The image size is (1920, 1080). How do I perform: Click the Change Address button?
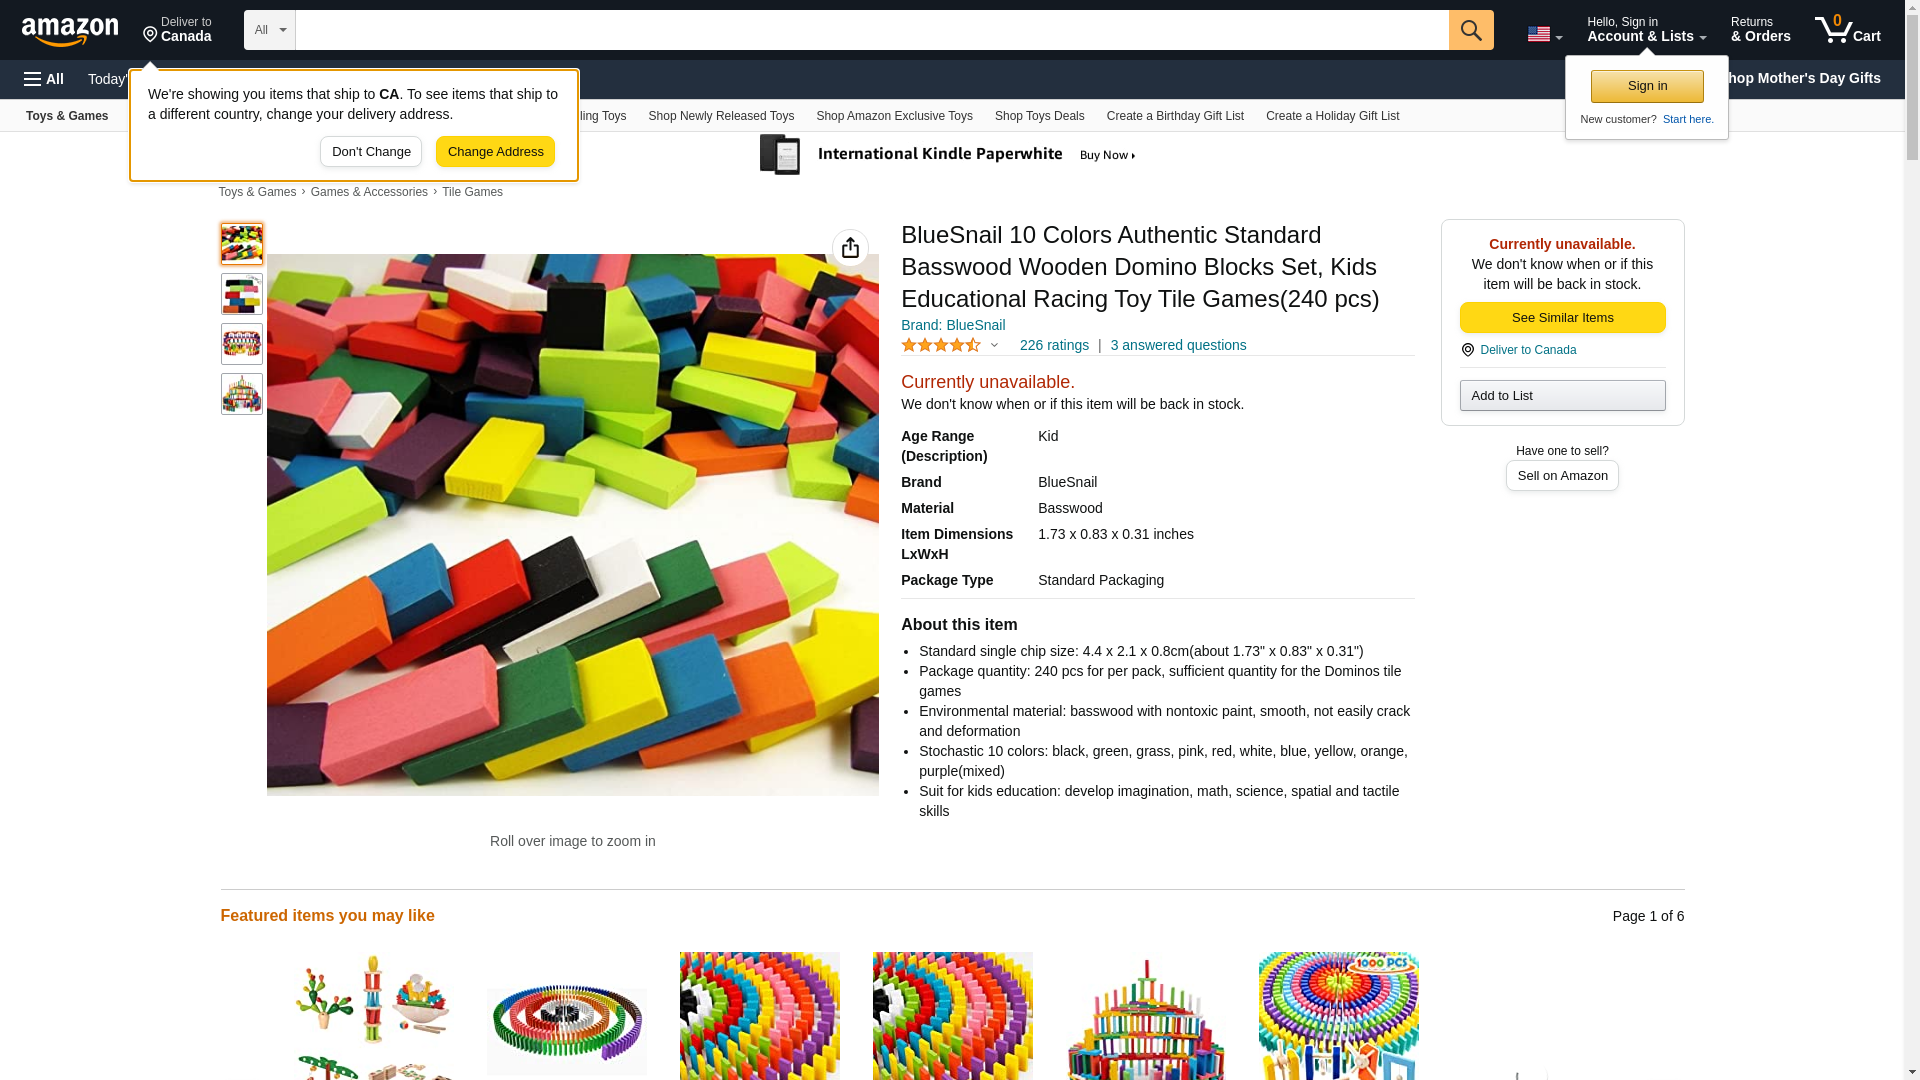495,152
